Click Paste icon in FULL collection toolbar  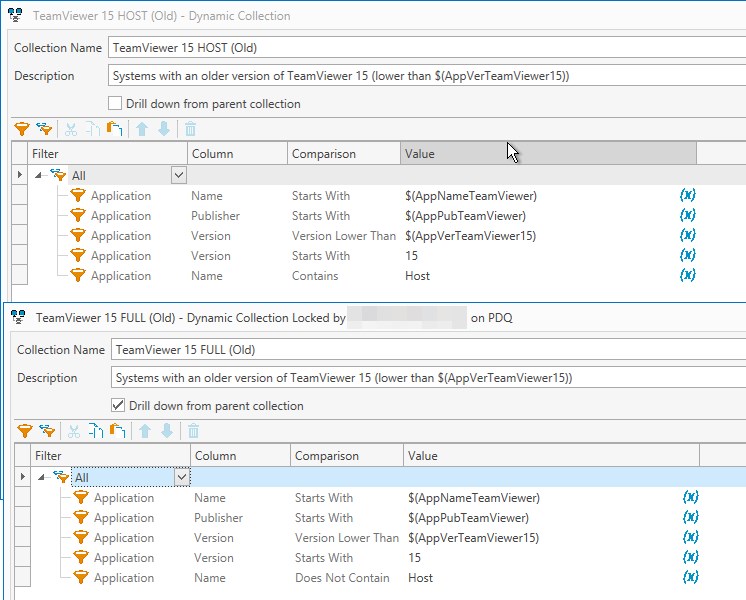pyautogui.click(x=117, y=431)
